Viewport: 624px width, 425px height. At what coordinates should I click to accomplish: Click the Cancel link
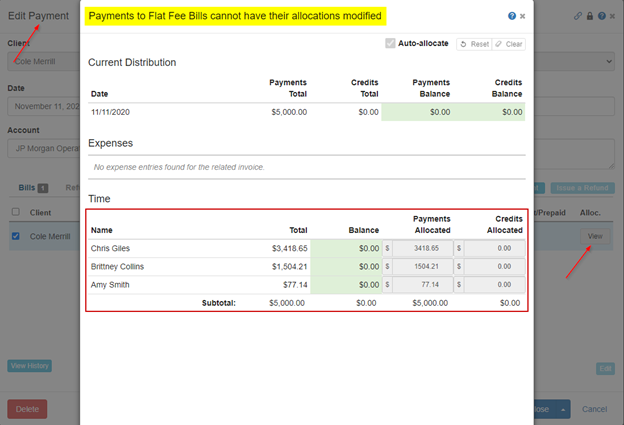(x=594, y=409)
